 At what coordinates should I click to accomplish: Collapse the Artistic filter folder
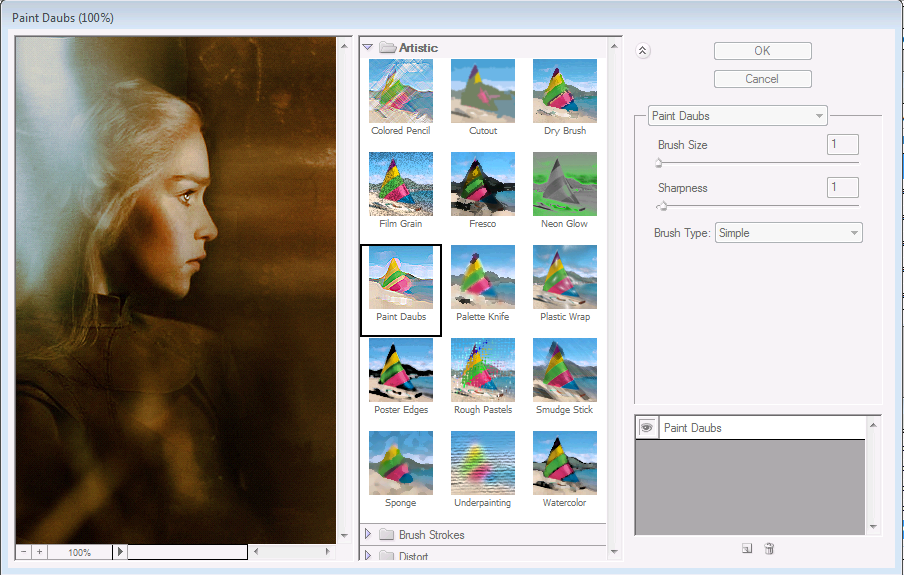367,47
